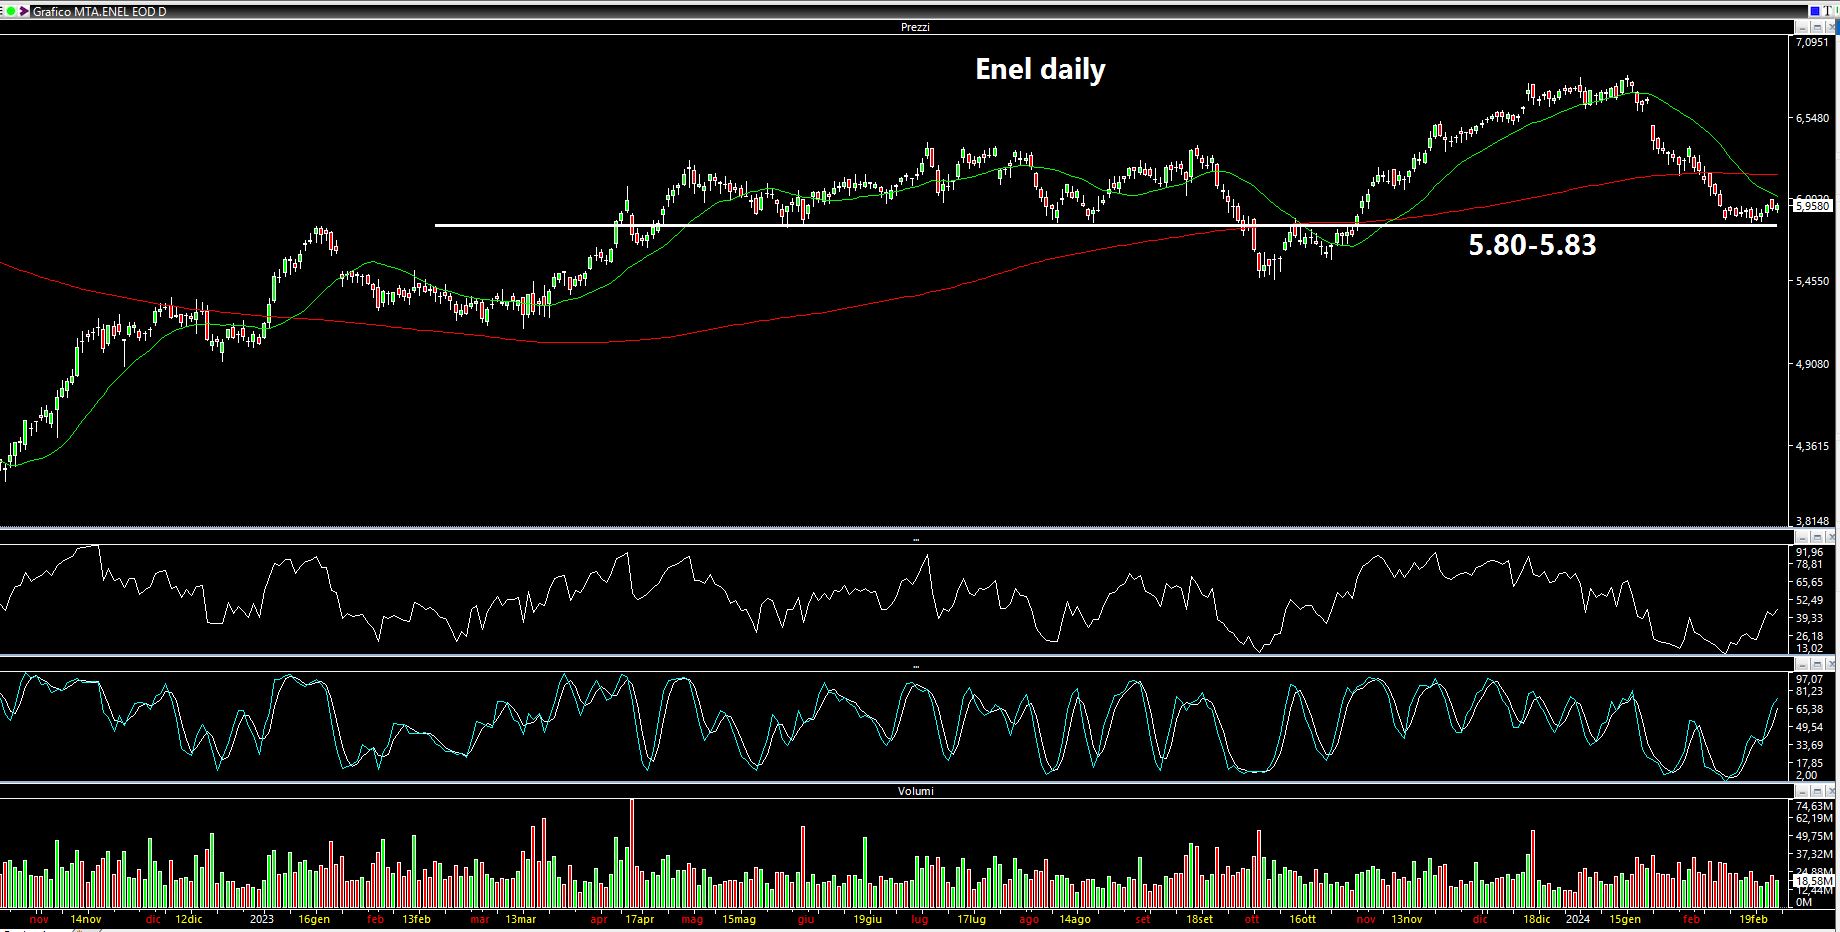Click the Grafico MTA.ENEL EOD D title

99,11
